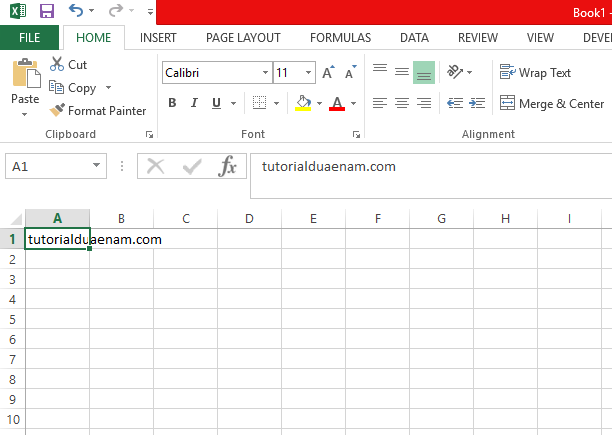Open Orientation dropdown arrow
This screenshot has height=435, width=612.
click(470, 72)
